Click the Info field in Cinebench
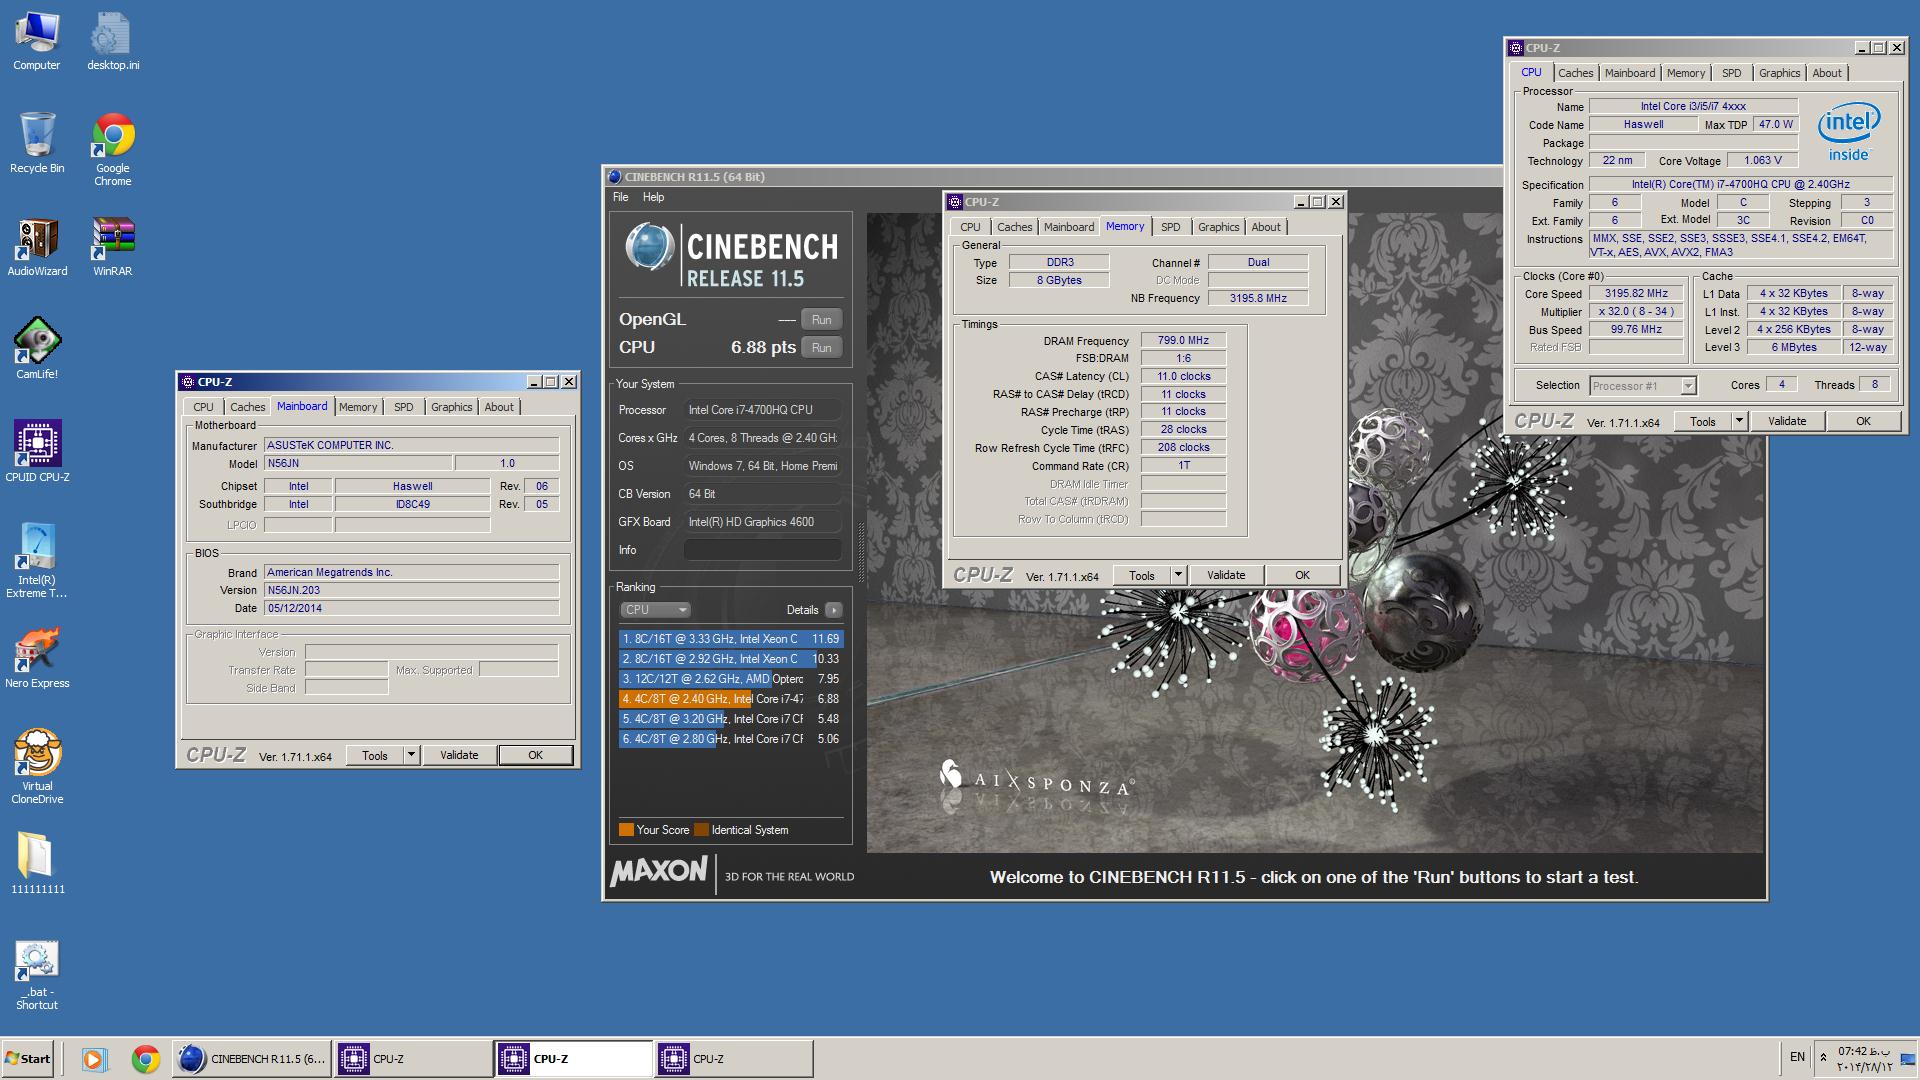 [x=763, y=550]
